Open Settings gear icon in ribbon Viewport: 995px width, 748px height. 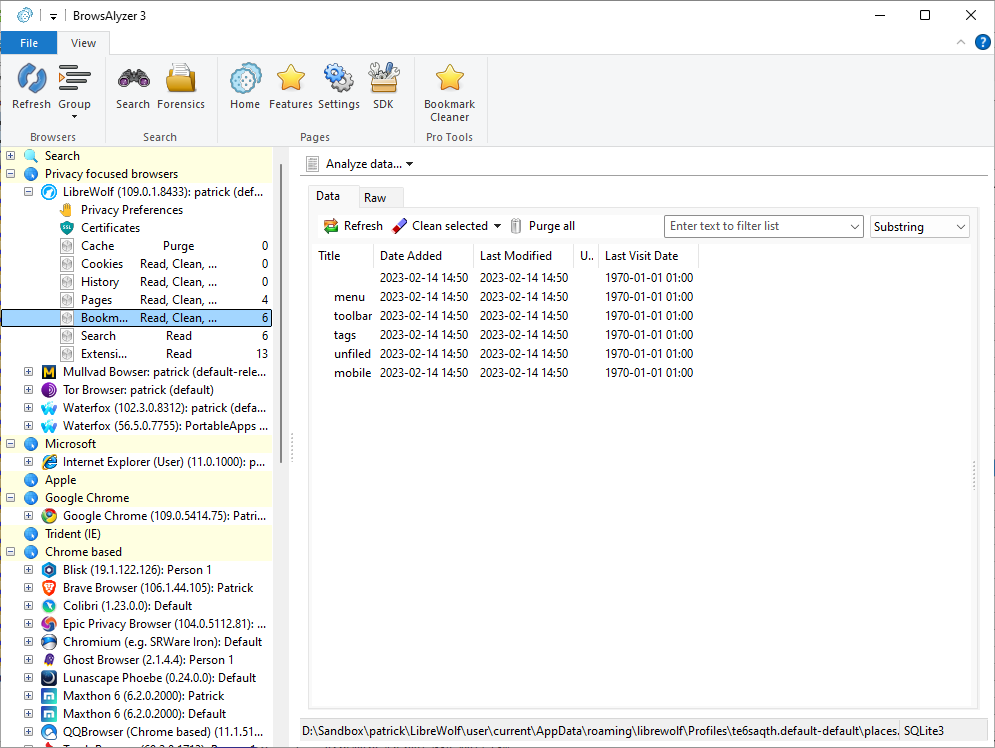(x=338, y=77)
